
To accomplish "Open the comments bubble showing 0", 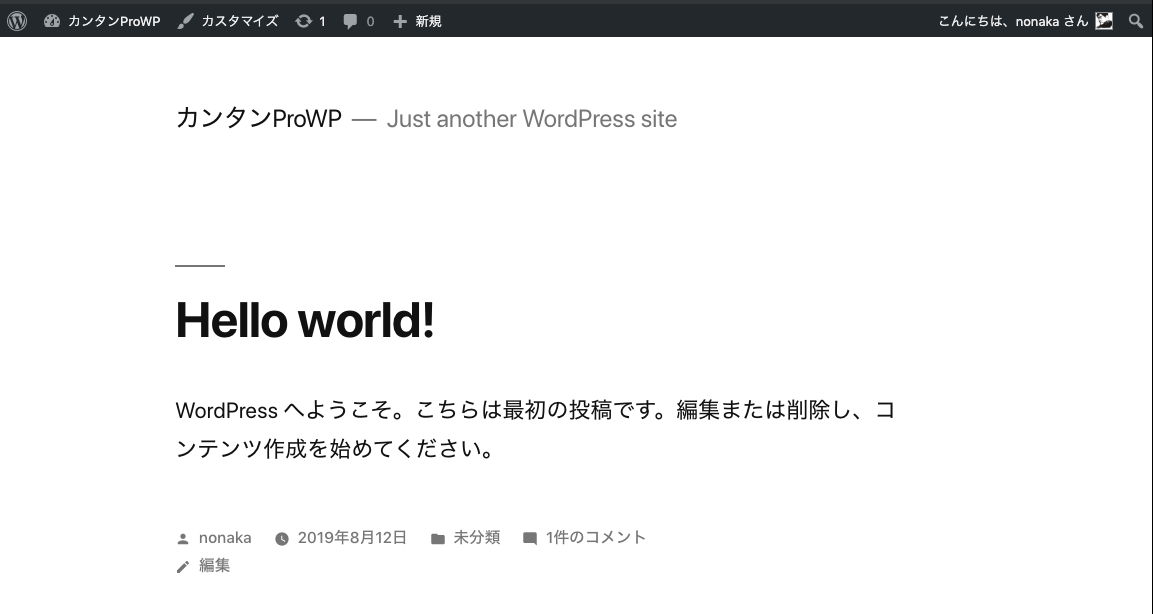I will pyautogui.click(x=359, y=21).
